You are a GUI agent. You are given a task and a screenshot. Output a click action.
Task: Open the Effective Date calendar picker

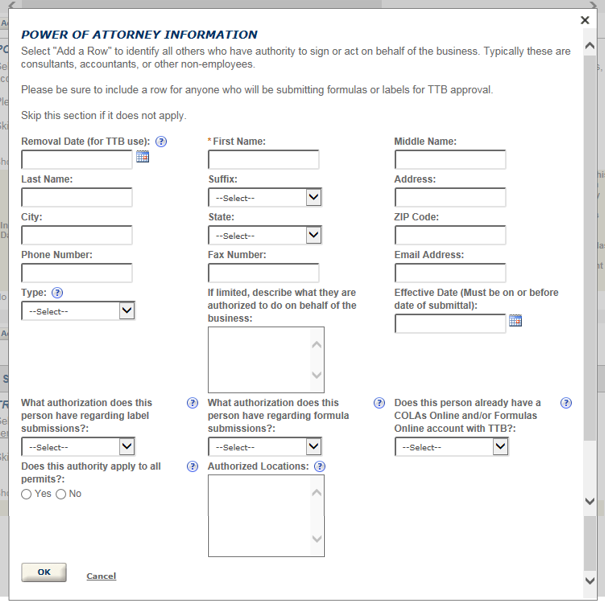click(x=515, y=321)
